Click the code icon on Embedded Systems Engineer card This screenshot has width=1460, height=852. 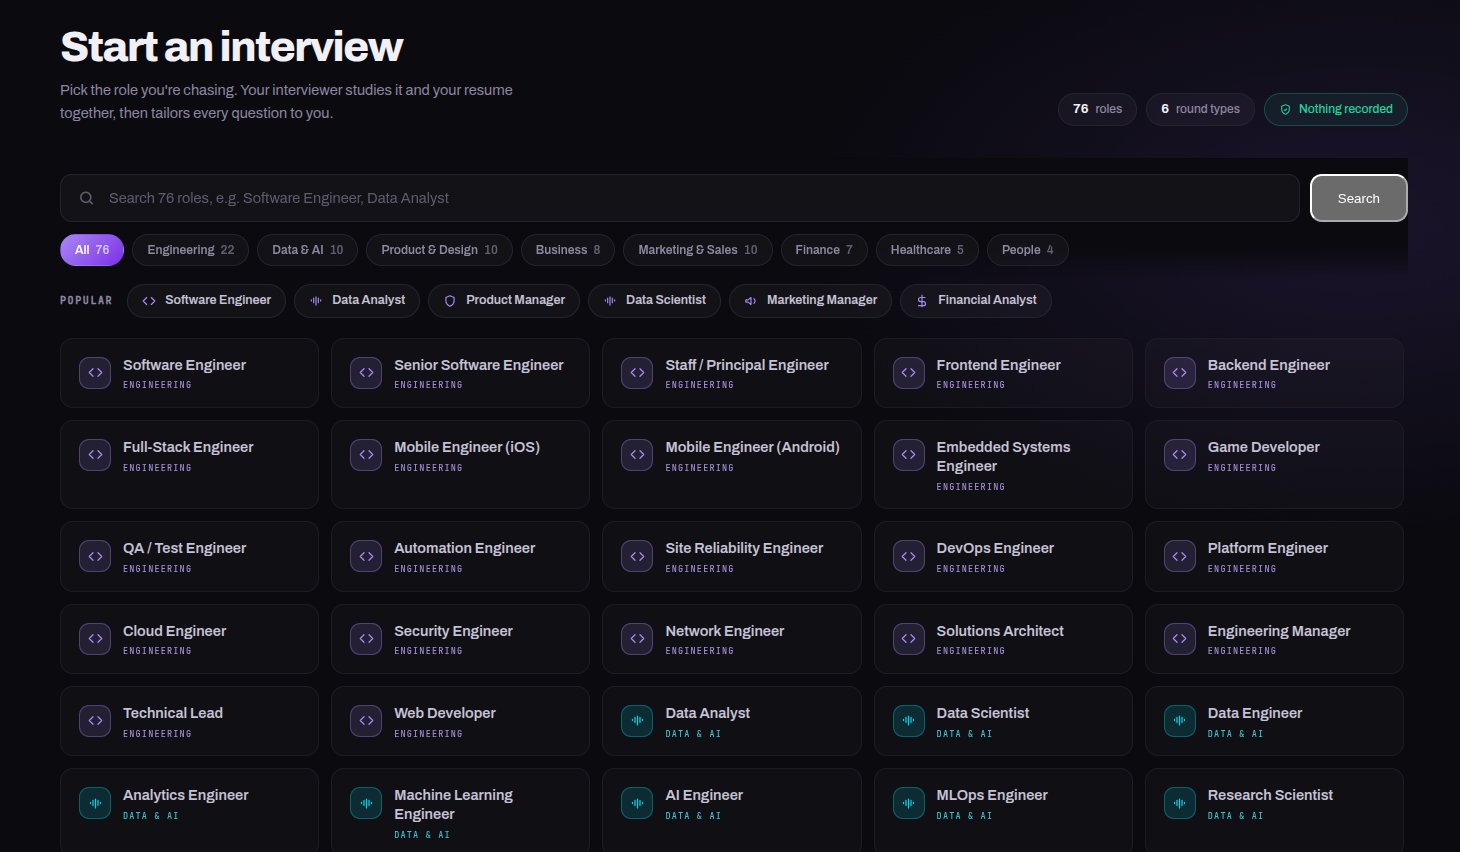click(x=908, y=455)
